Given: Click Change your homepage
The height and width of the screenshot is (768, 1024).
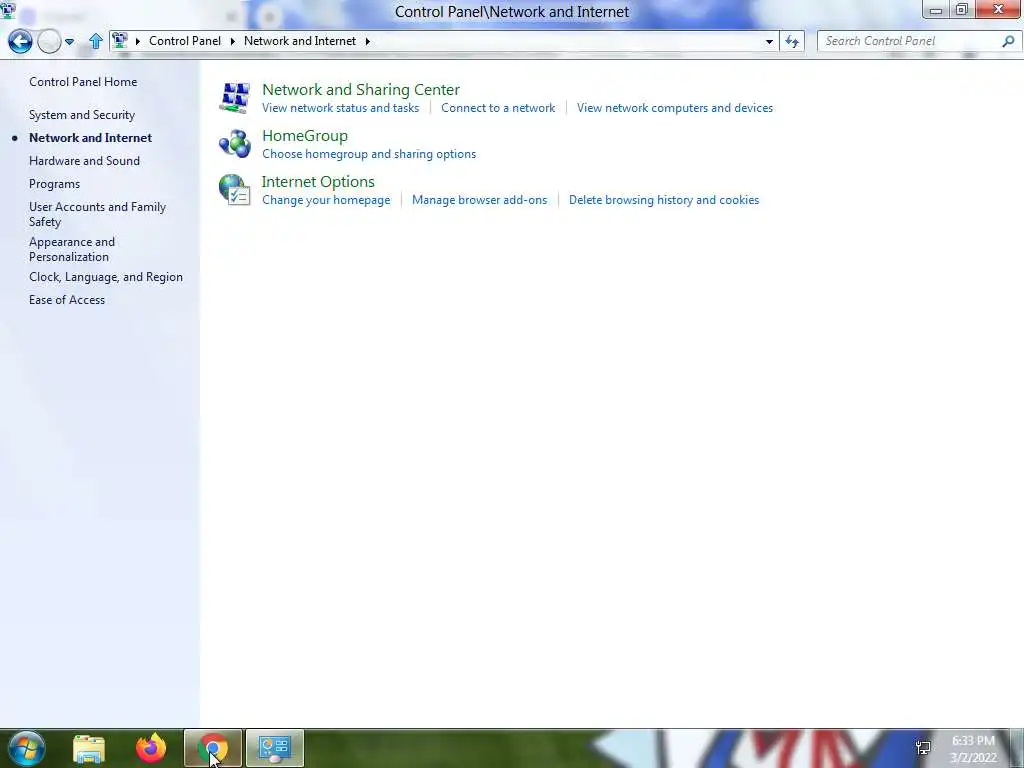Looking at the screenshot, I should tap(326, 200).
